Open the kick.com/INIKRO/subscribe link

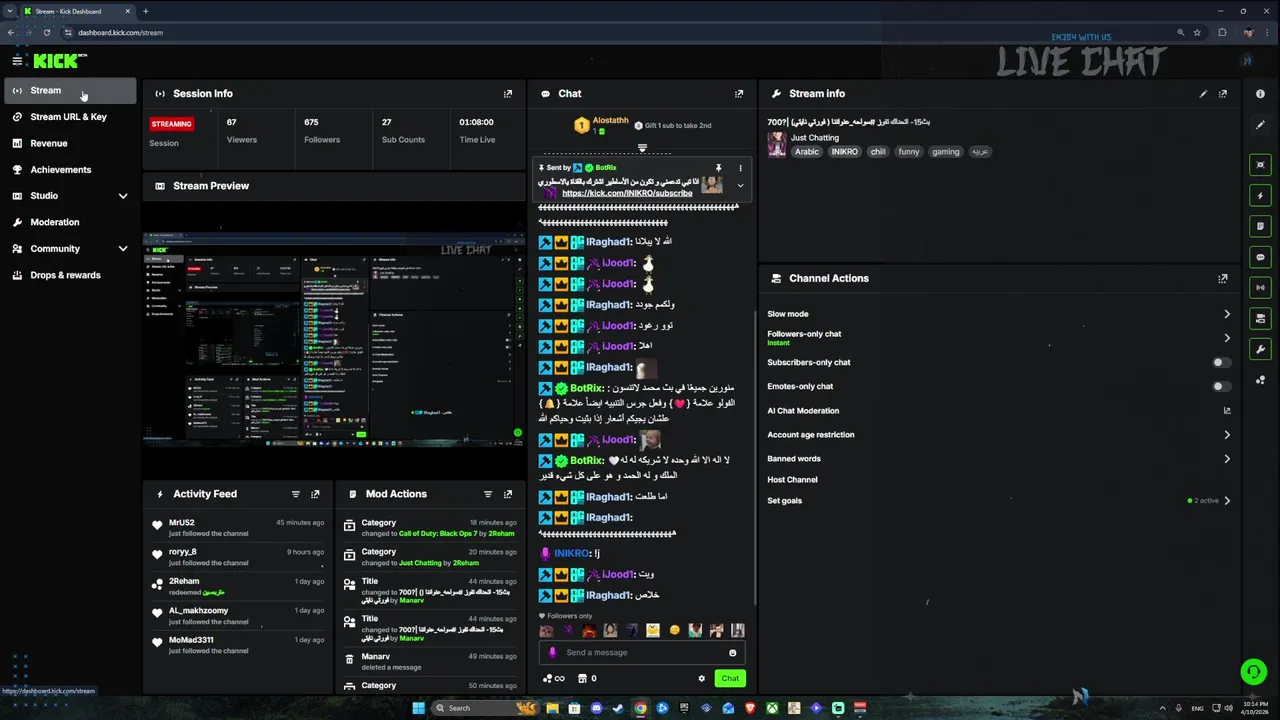[627, 193]
